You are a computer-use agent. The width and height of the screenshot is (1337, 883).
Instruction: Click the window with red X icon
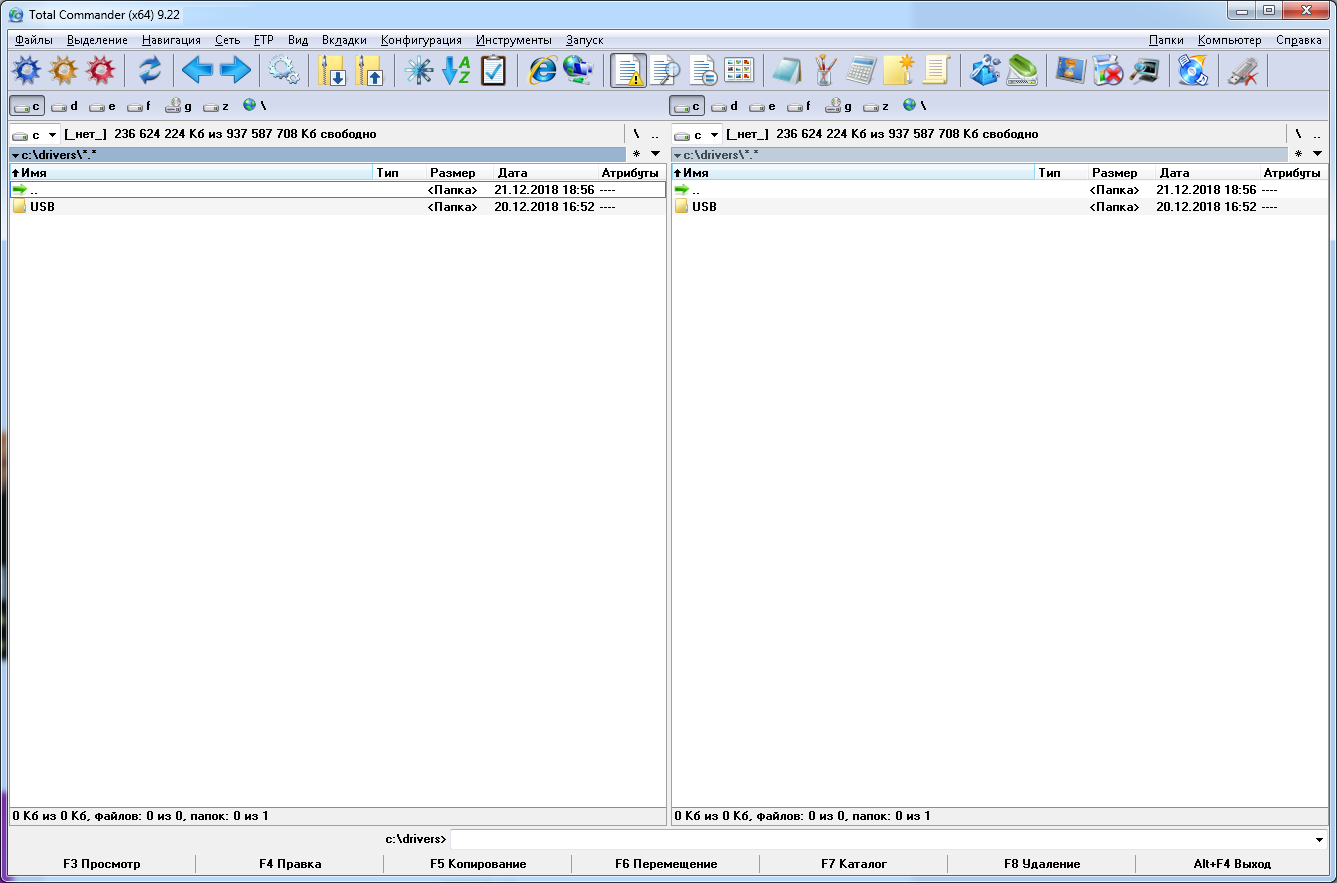[1108, 70]
